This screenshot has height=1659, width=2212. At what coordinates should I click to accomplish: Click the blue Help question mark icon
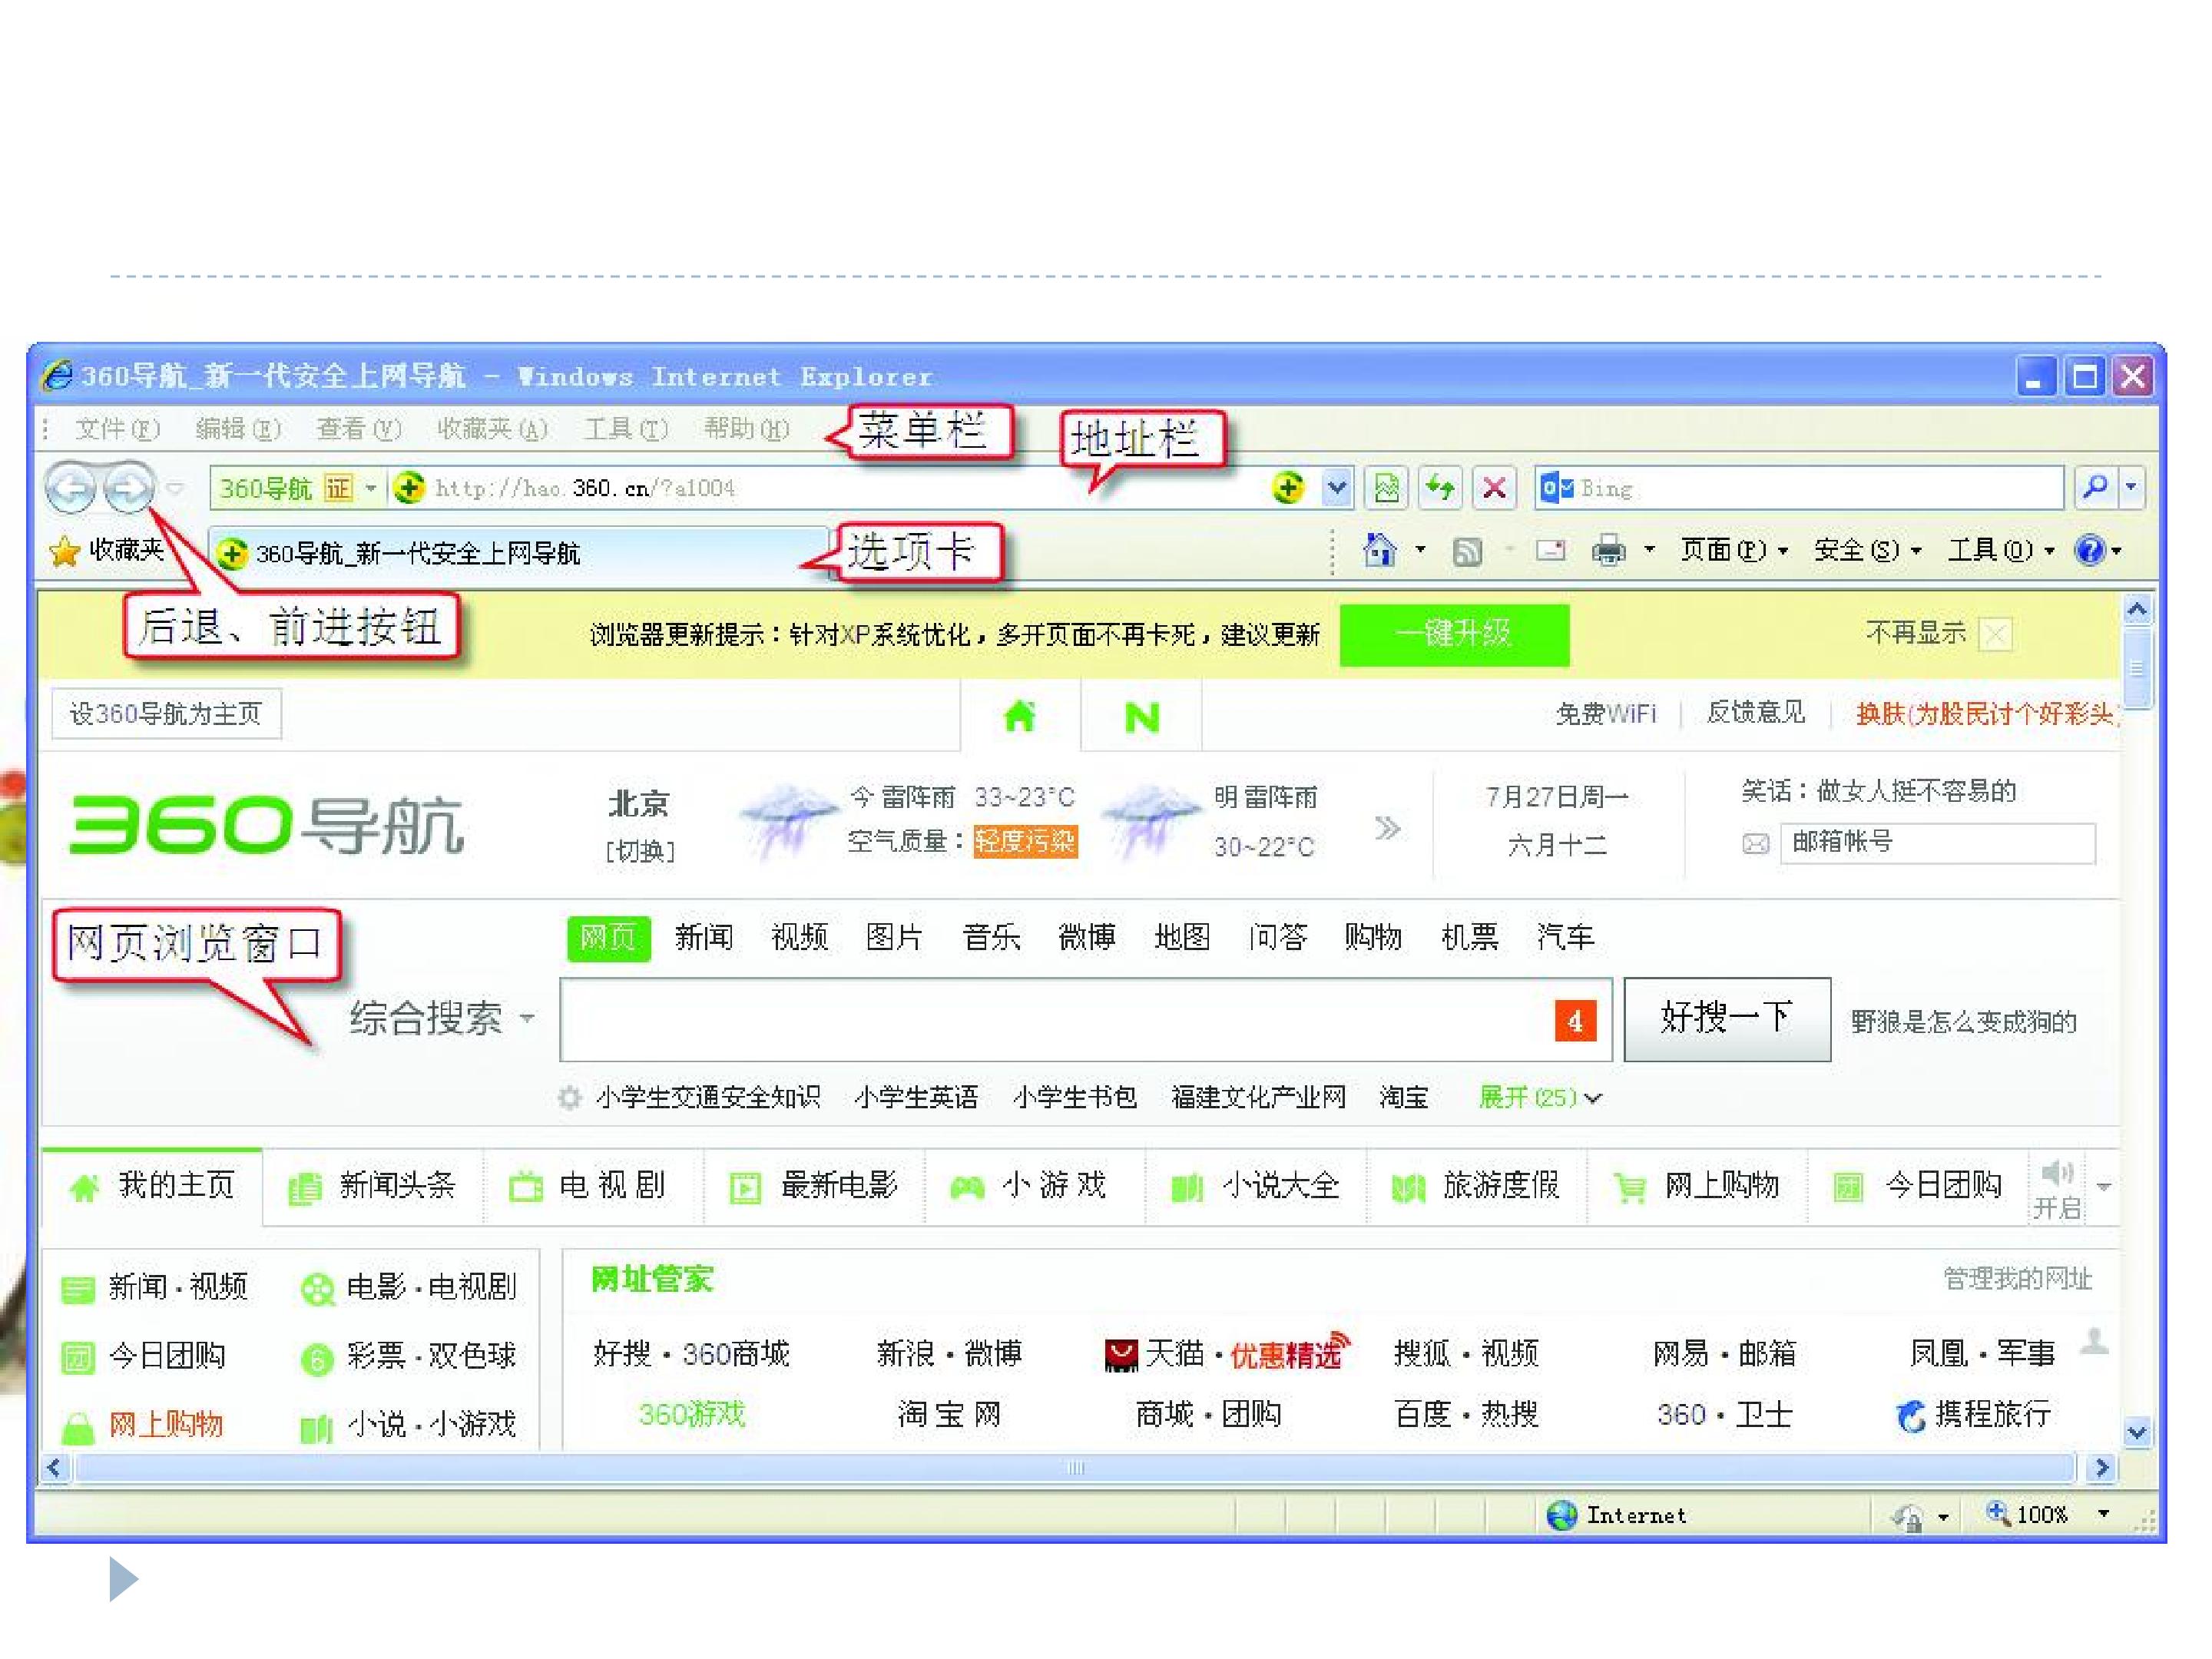(2089, 550)
